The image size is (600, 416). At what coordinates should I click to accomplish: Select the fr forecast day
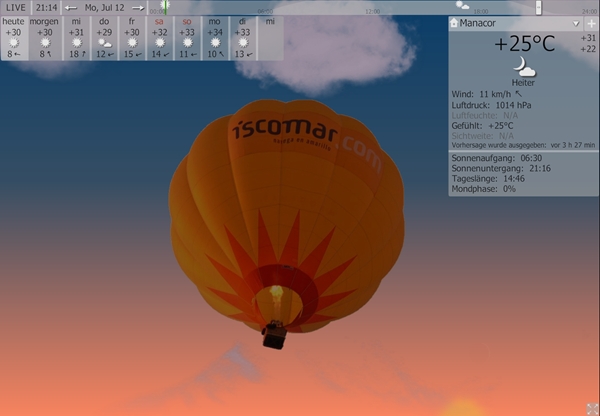132,38
